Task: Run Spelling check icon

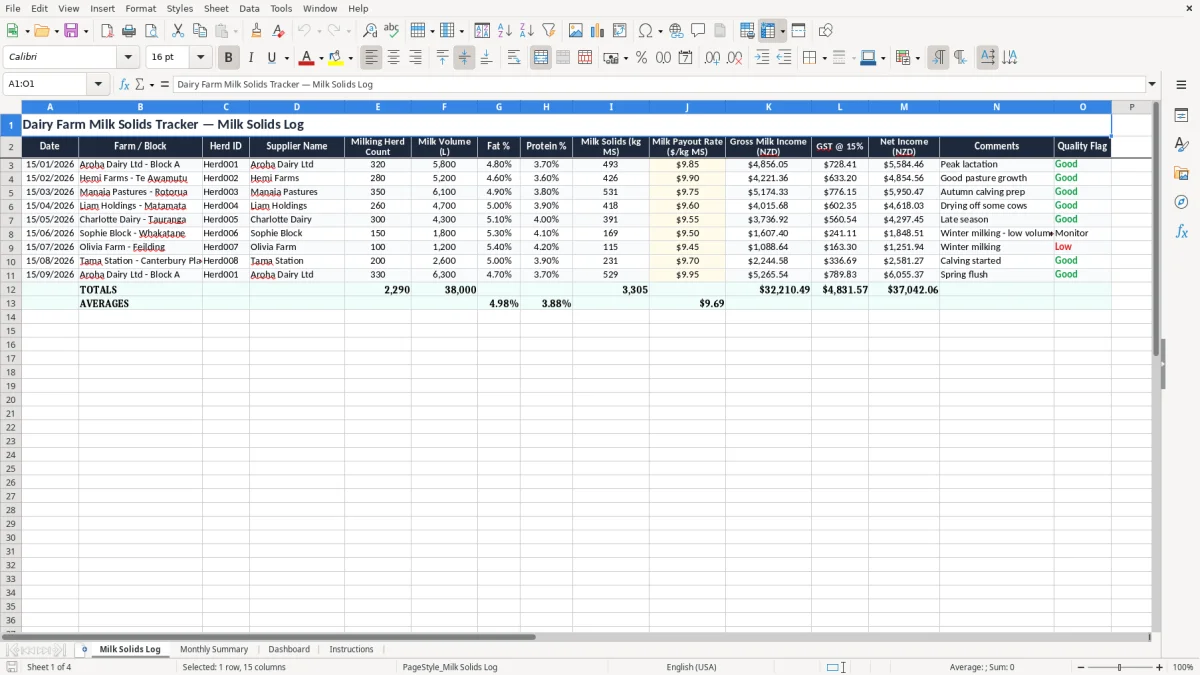Action: (392, 31)
